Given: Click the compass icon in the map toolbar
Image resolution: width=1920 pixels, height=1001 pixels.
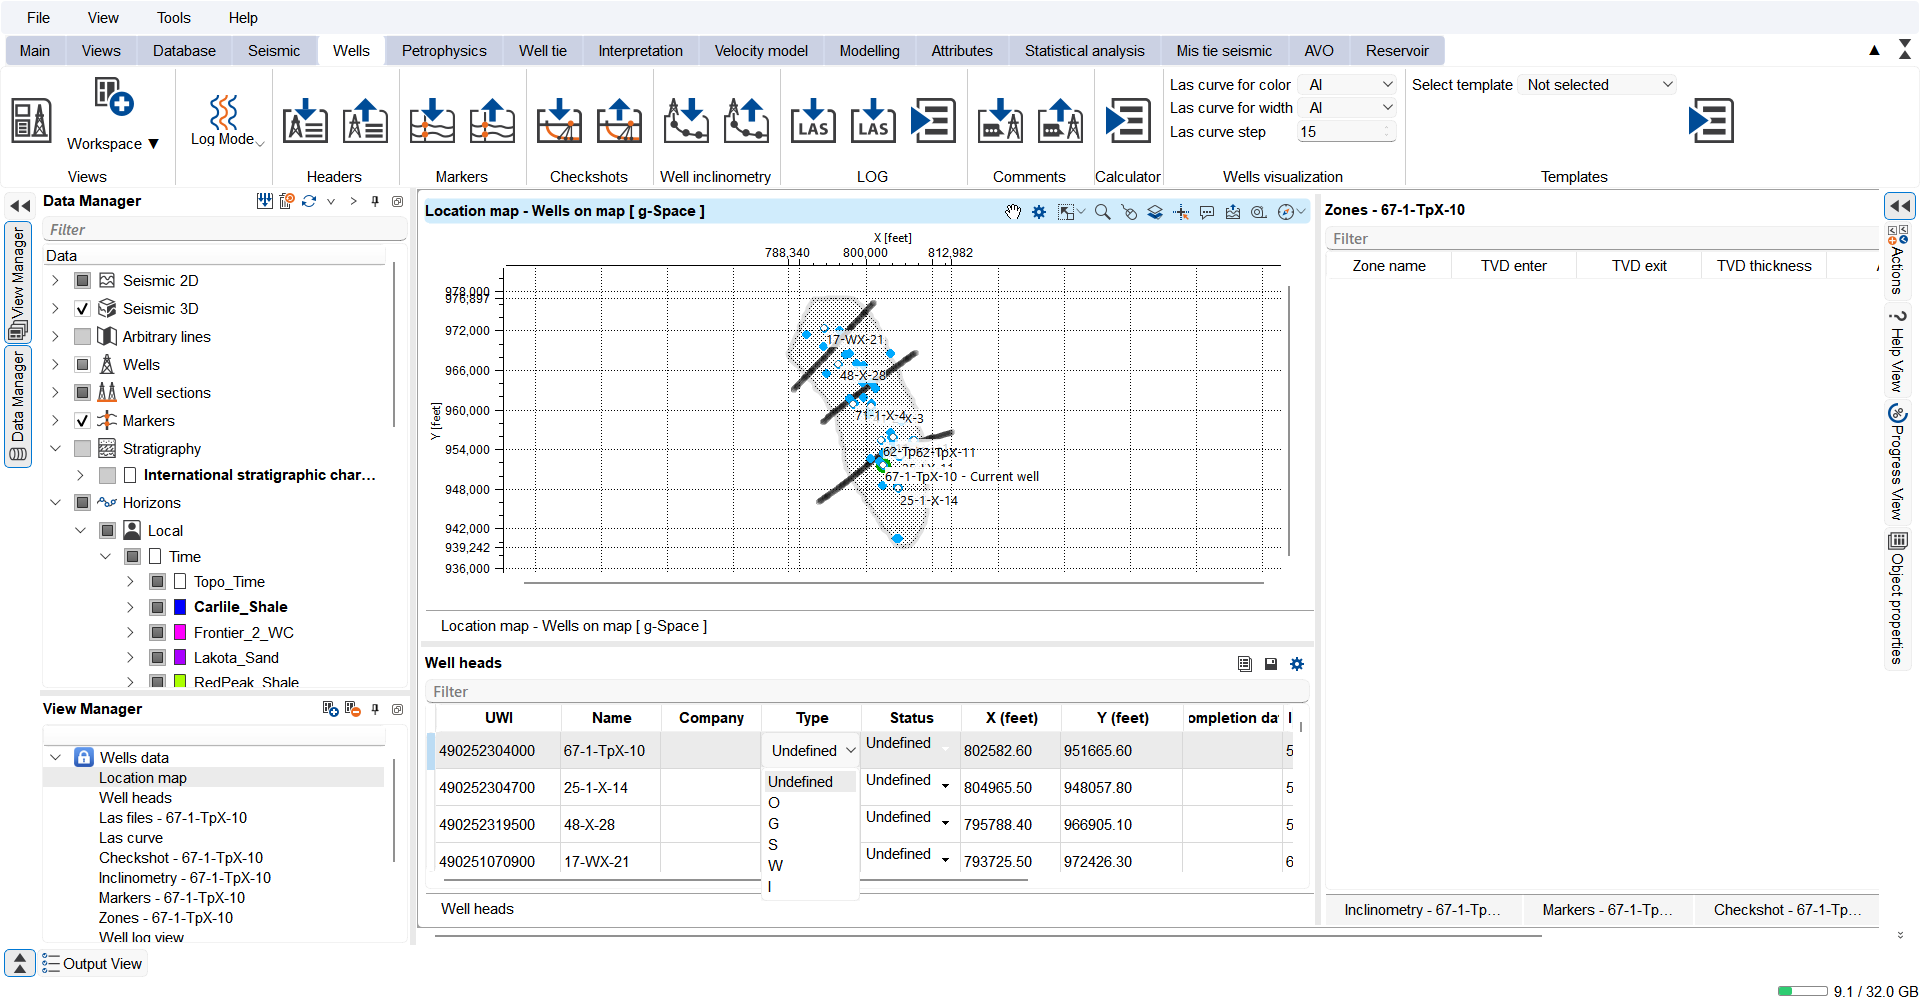Looking at the screenshot, I should (1286, 212).
